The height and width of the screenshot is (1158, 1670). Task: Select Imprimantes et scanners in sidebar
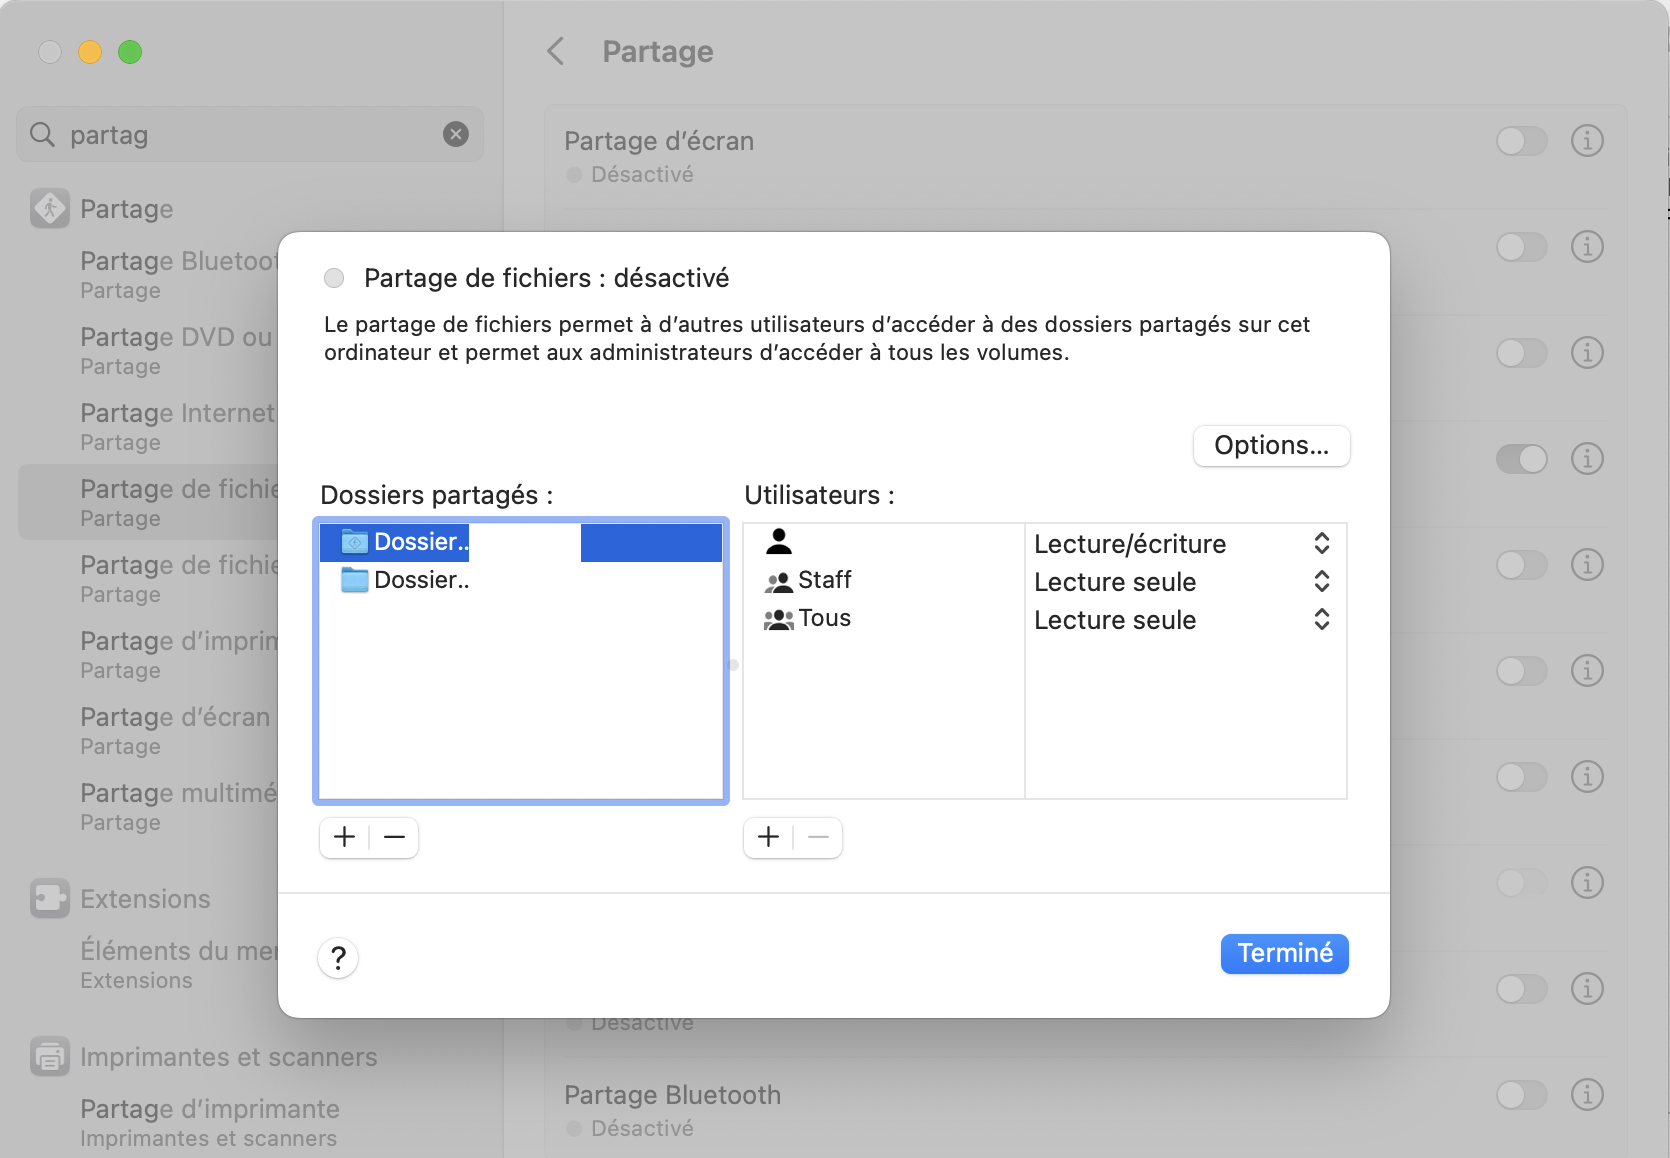(x=228, y=1057)
